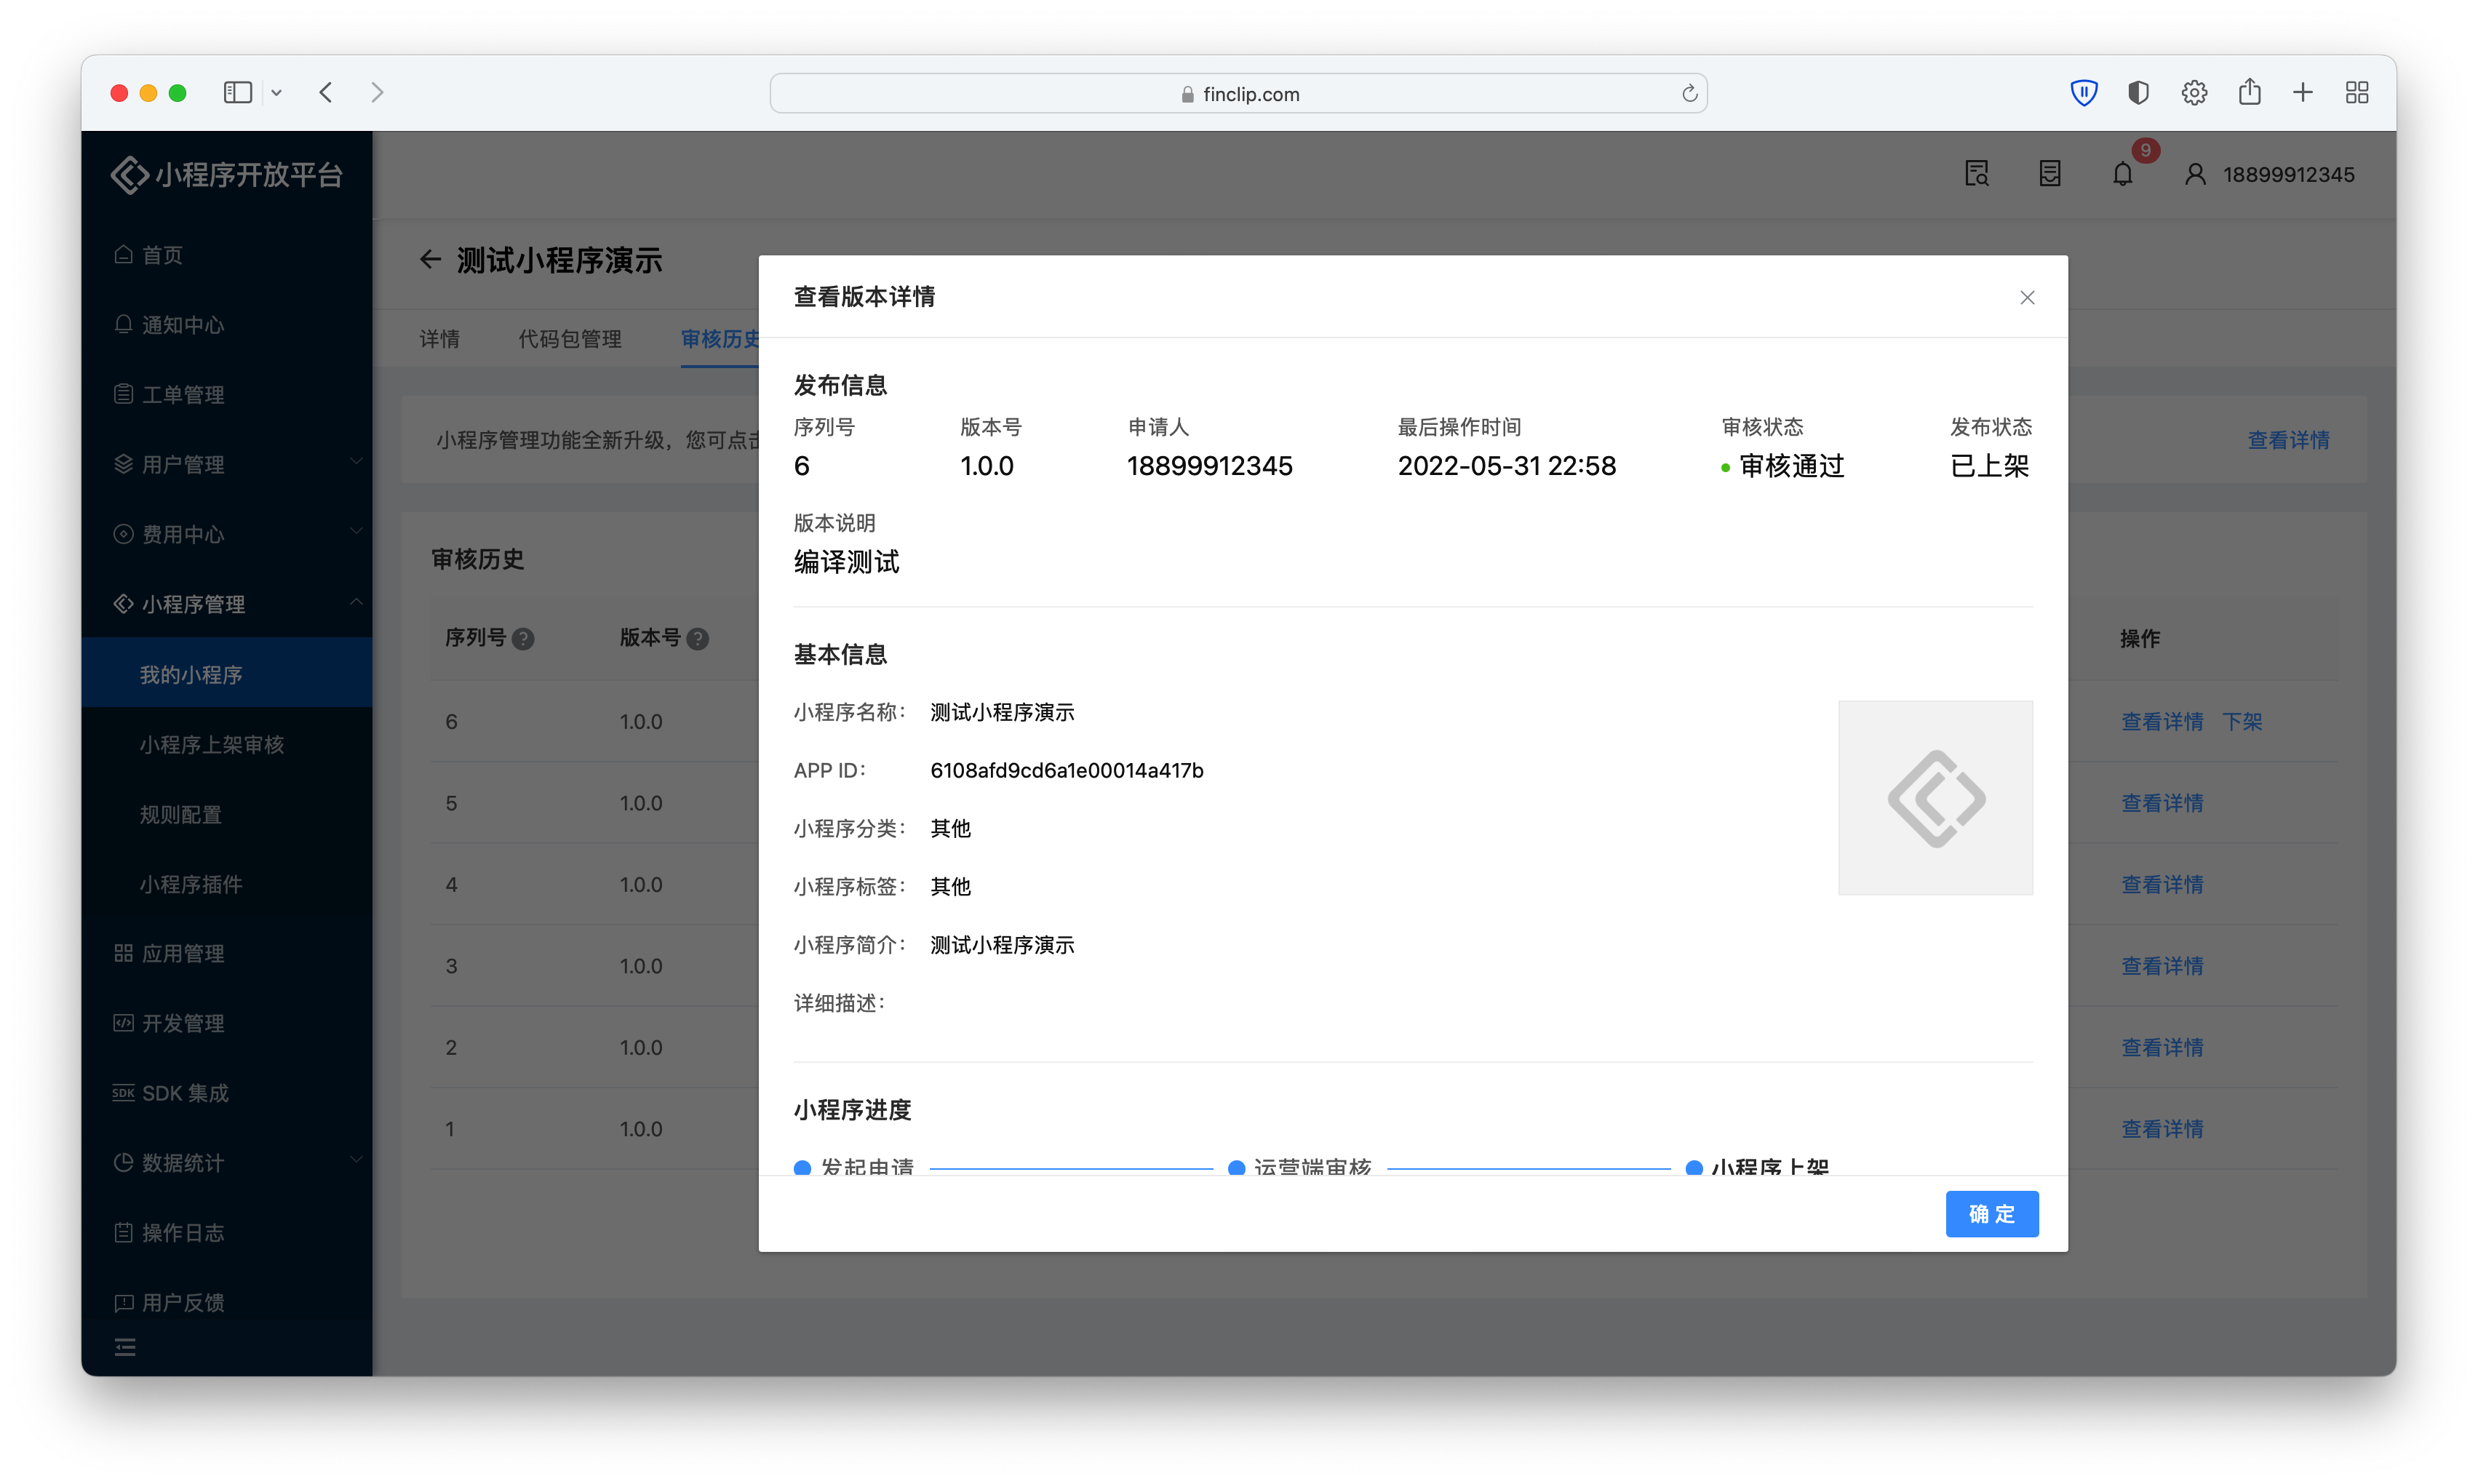This screenshot has width=2478, height=1484.
Task: Open 用户反馈 in the sidebar
Action: click(226, 1302)
